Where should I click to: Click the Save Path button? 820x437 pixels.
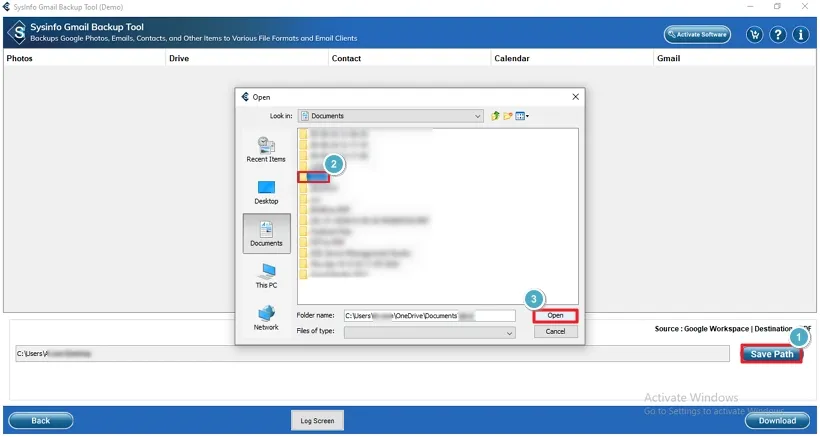(772, 354)
